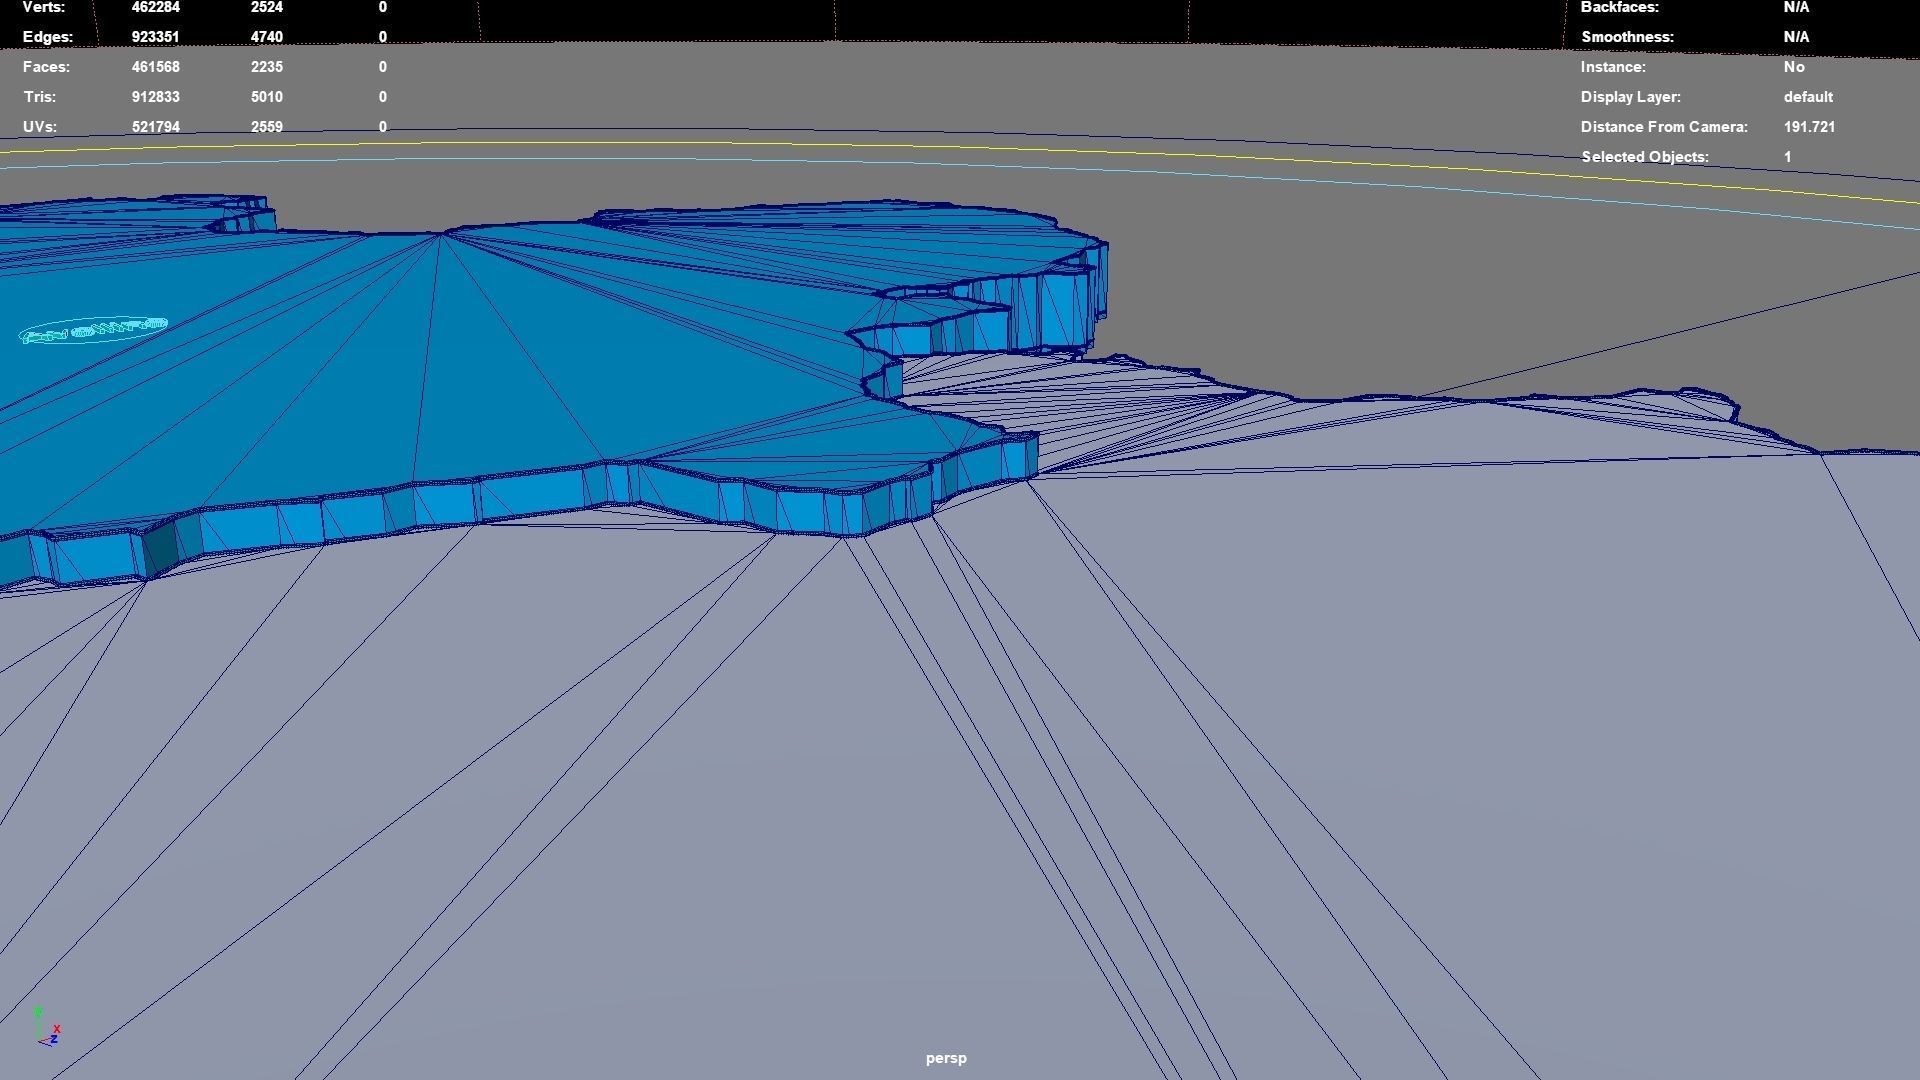Click the Faces label in HUD
This screenshot has width=1920, height=1080.
click(46, 67)
